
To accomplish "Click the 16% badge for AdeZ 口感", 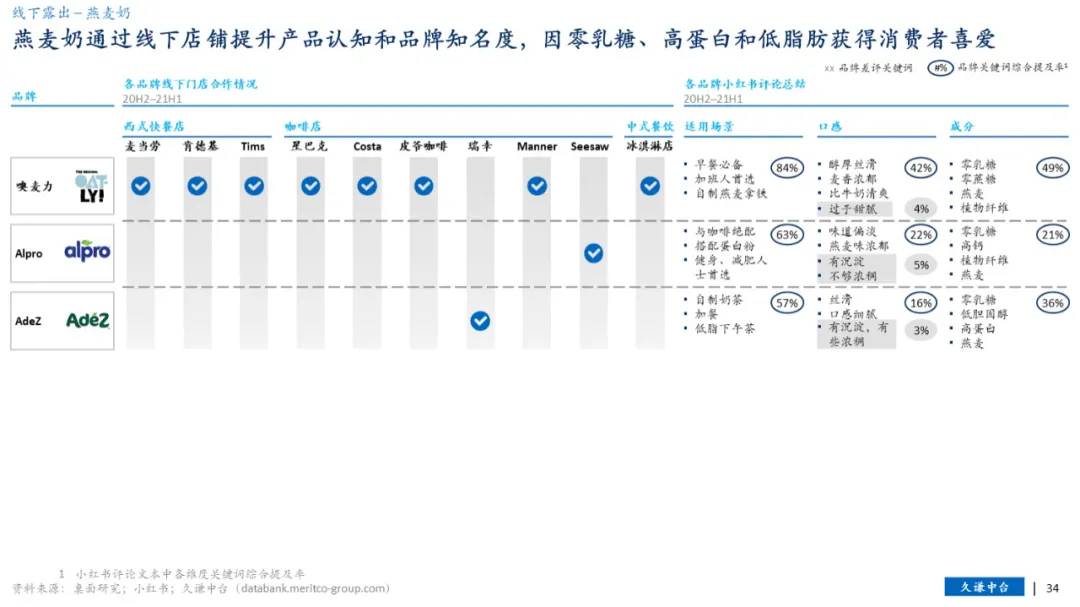I will (x=920, y=303).
